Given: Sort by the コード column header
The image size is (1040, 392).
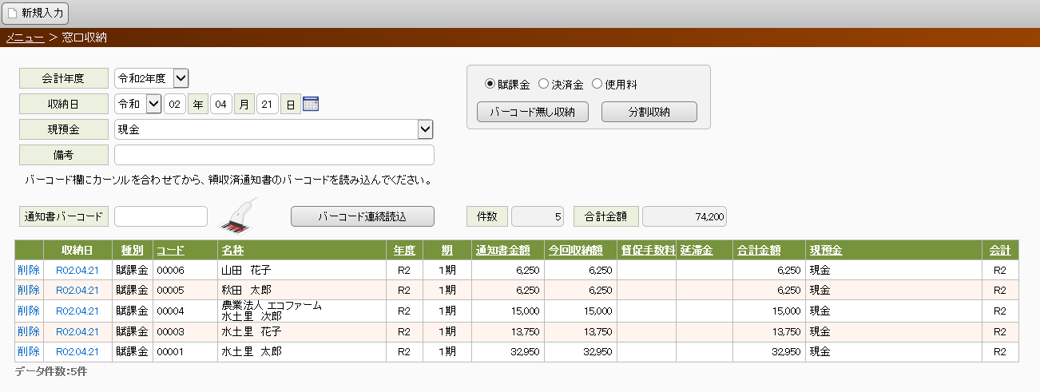Looking at the screenshot, I should tap(170, 250).
